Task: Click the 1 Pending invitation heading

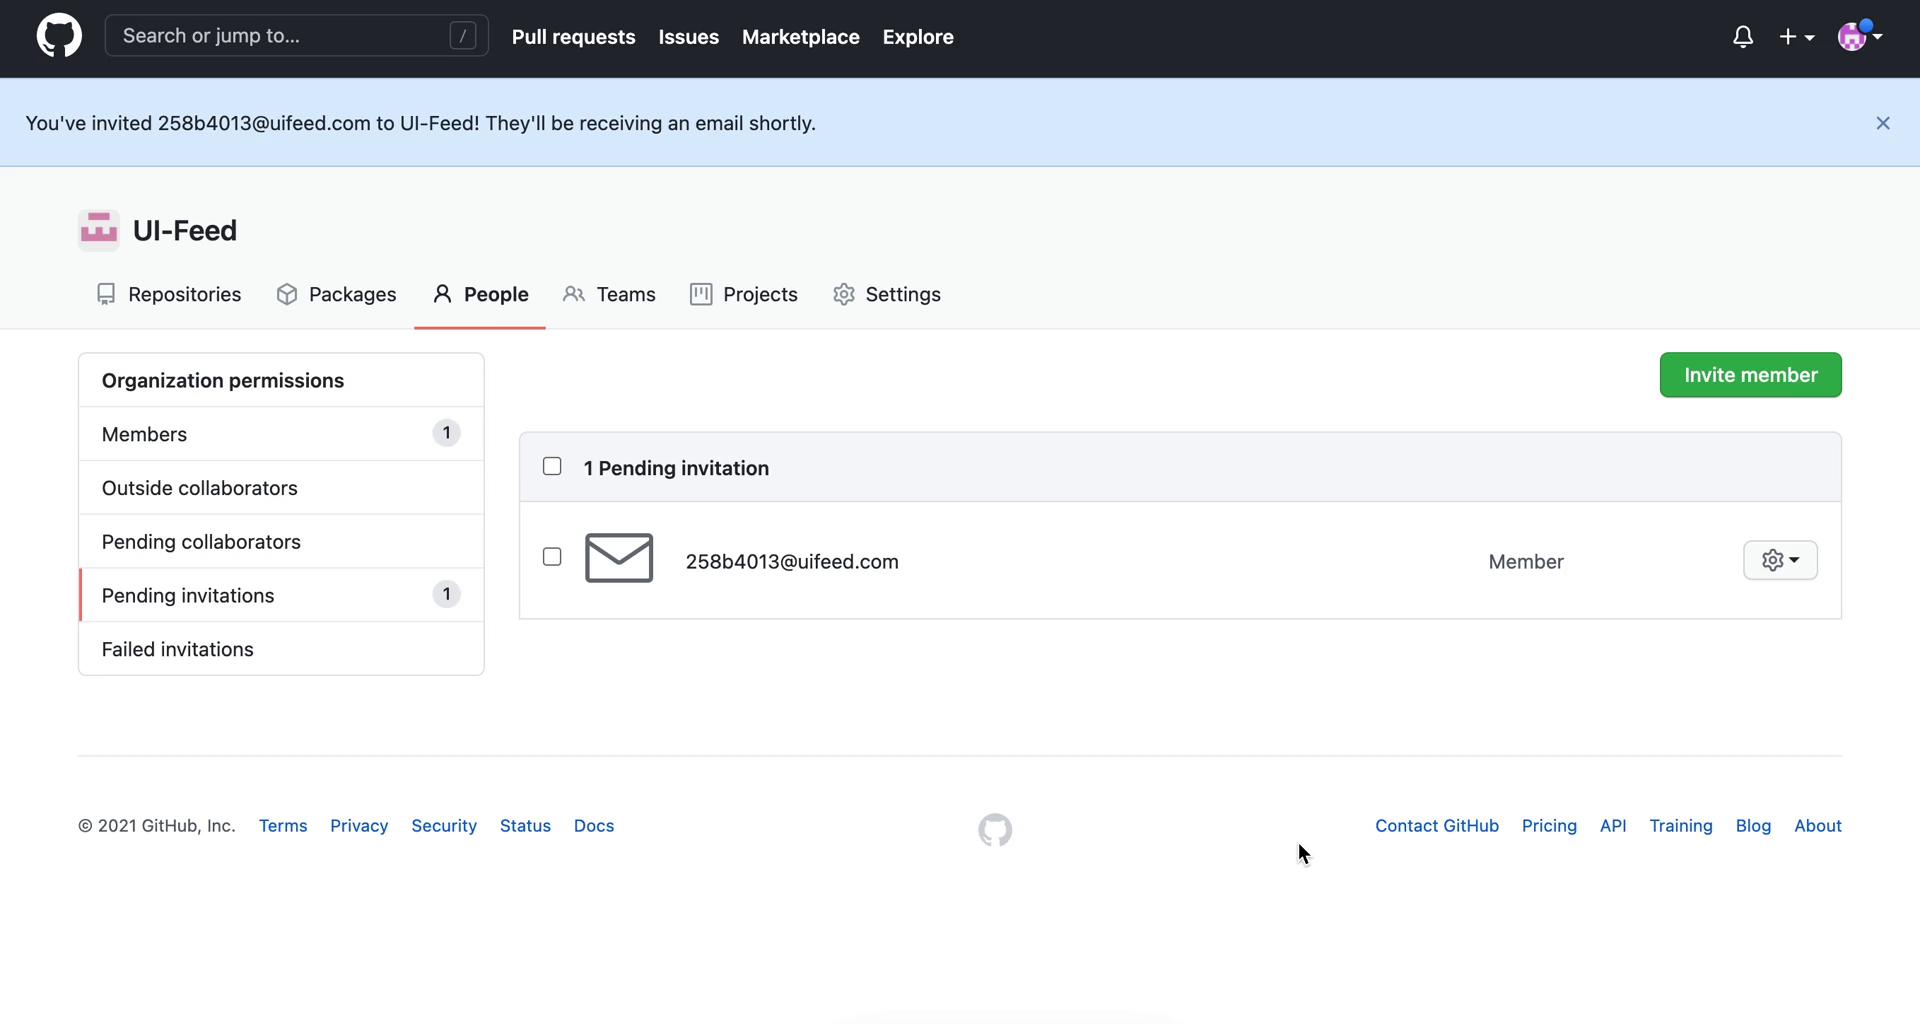Action: point(676,468)
